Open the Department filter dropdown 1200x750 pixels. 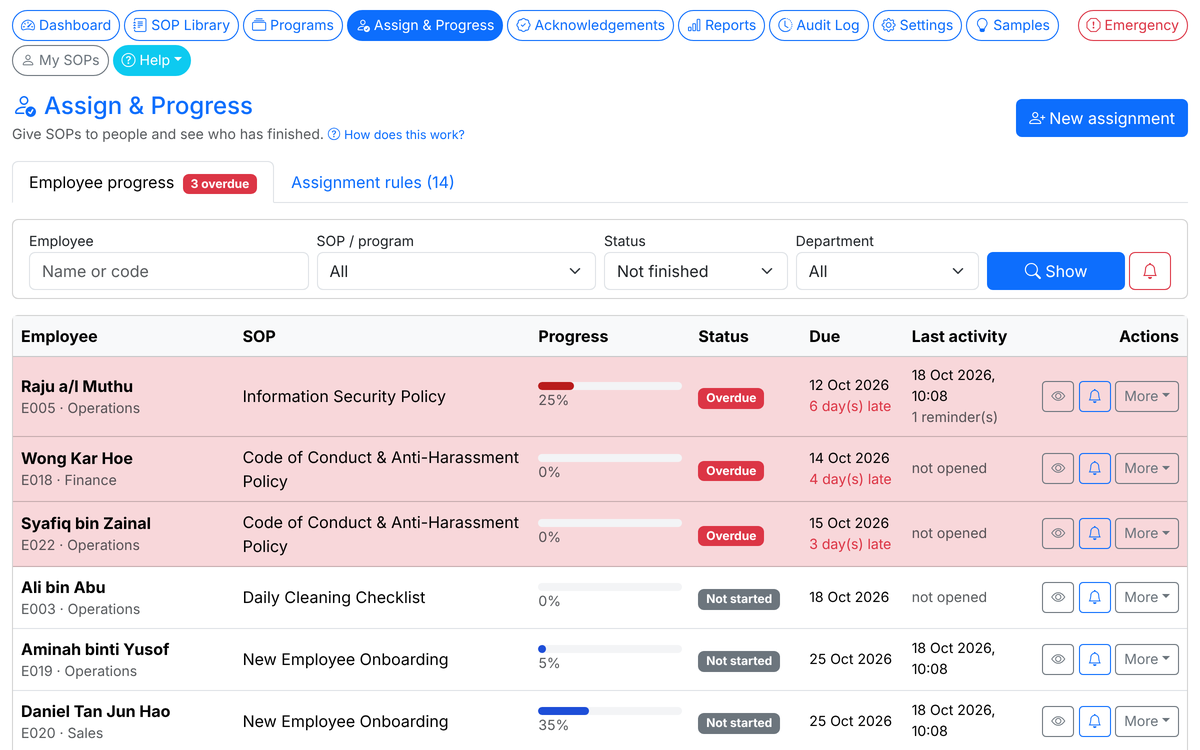pos(887,271)
